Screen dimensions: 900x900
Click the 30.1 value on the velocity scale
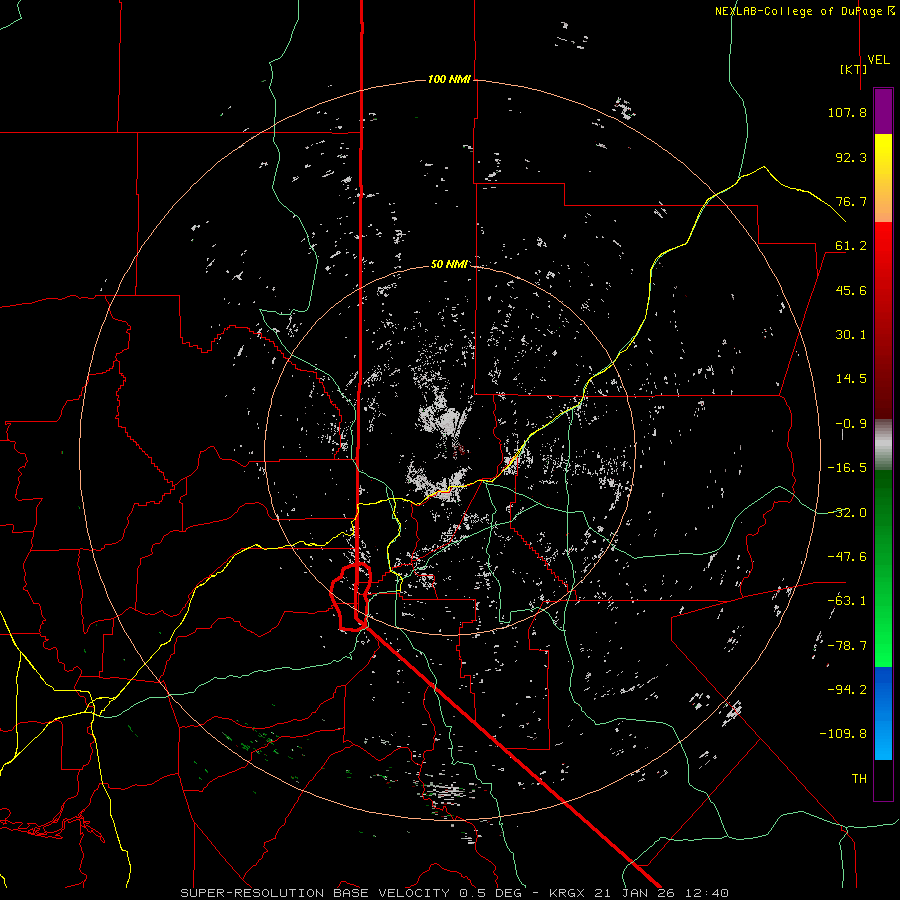[x=851, y=335]
